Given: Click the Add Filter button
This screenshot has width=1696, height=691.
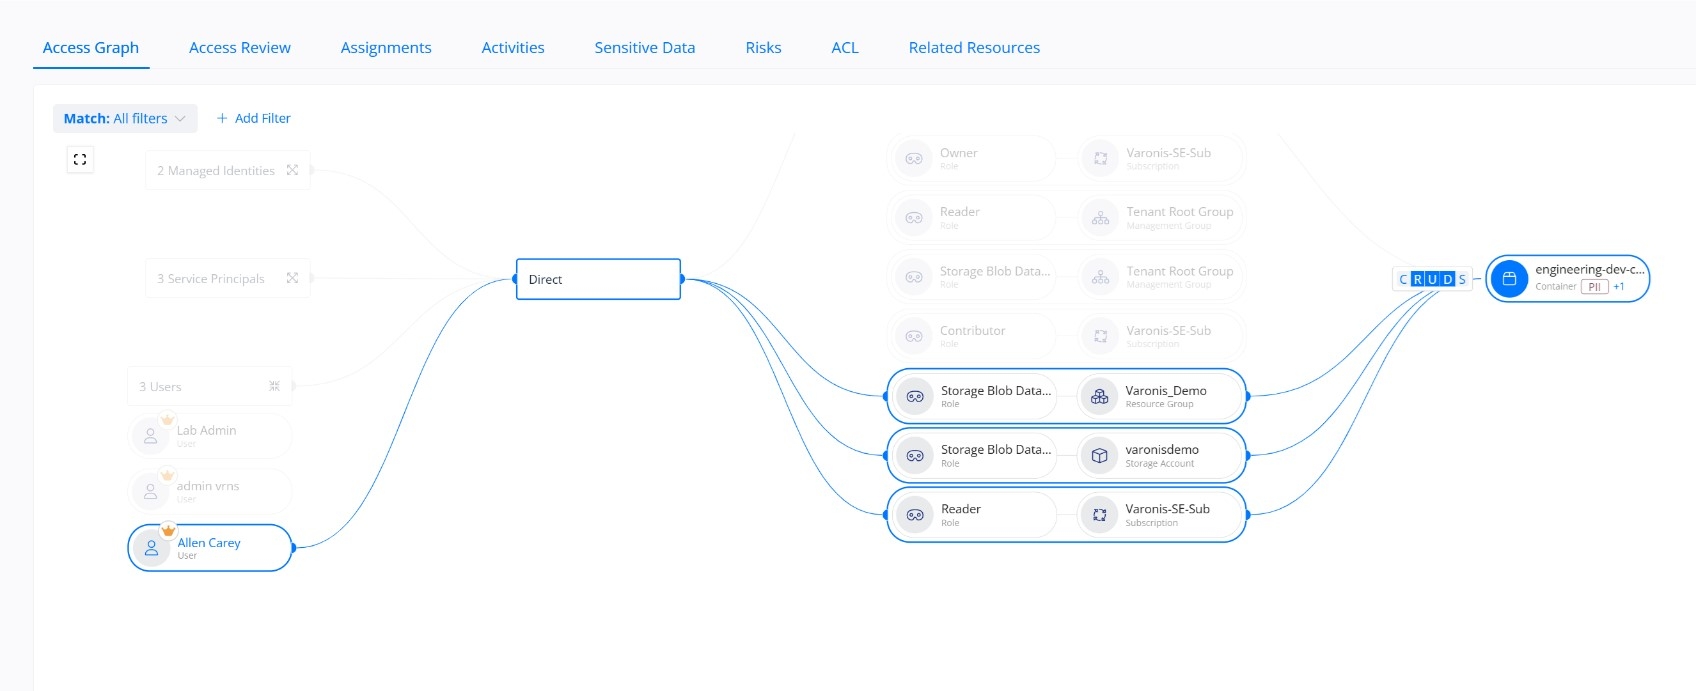Looking at the screenshot, I should (254, 118).
